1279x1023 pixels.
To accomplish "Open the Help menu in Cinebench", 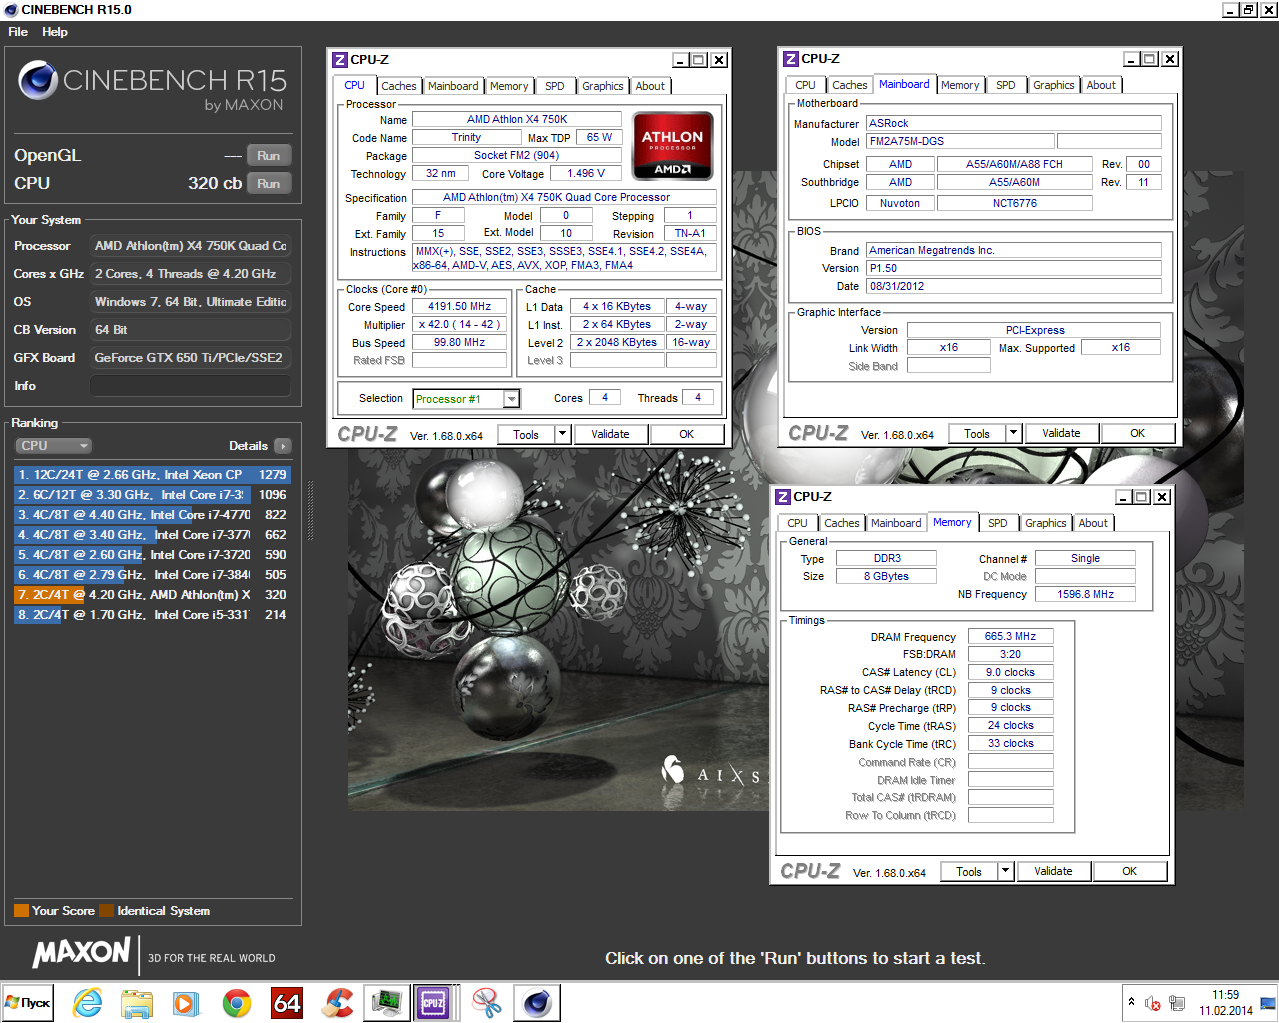I will (x=55, y=32).
